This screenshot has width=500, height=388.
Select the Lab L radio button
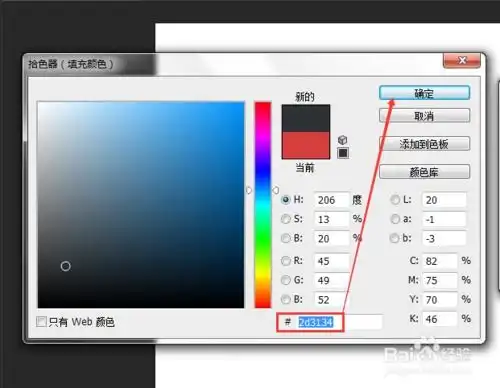[395, 200]
